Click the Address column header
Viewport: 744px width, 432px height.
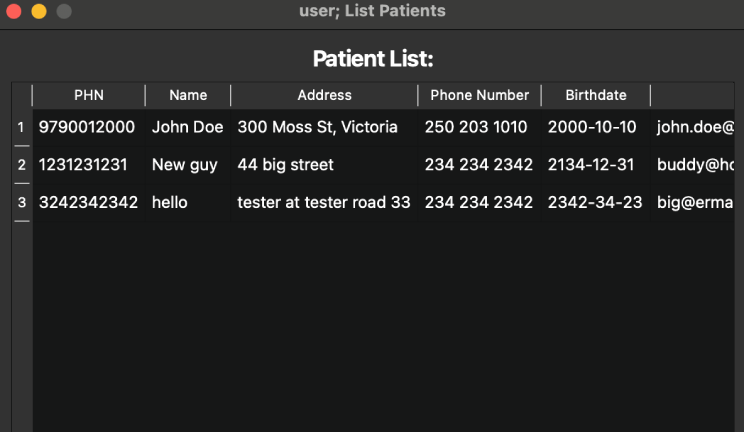click(x=325, y=95)
